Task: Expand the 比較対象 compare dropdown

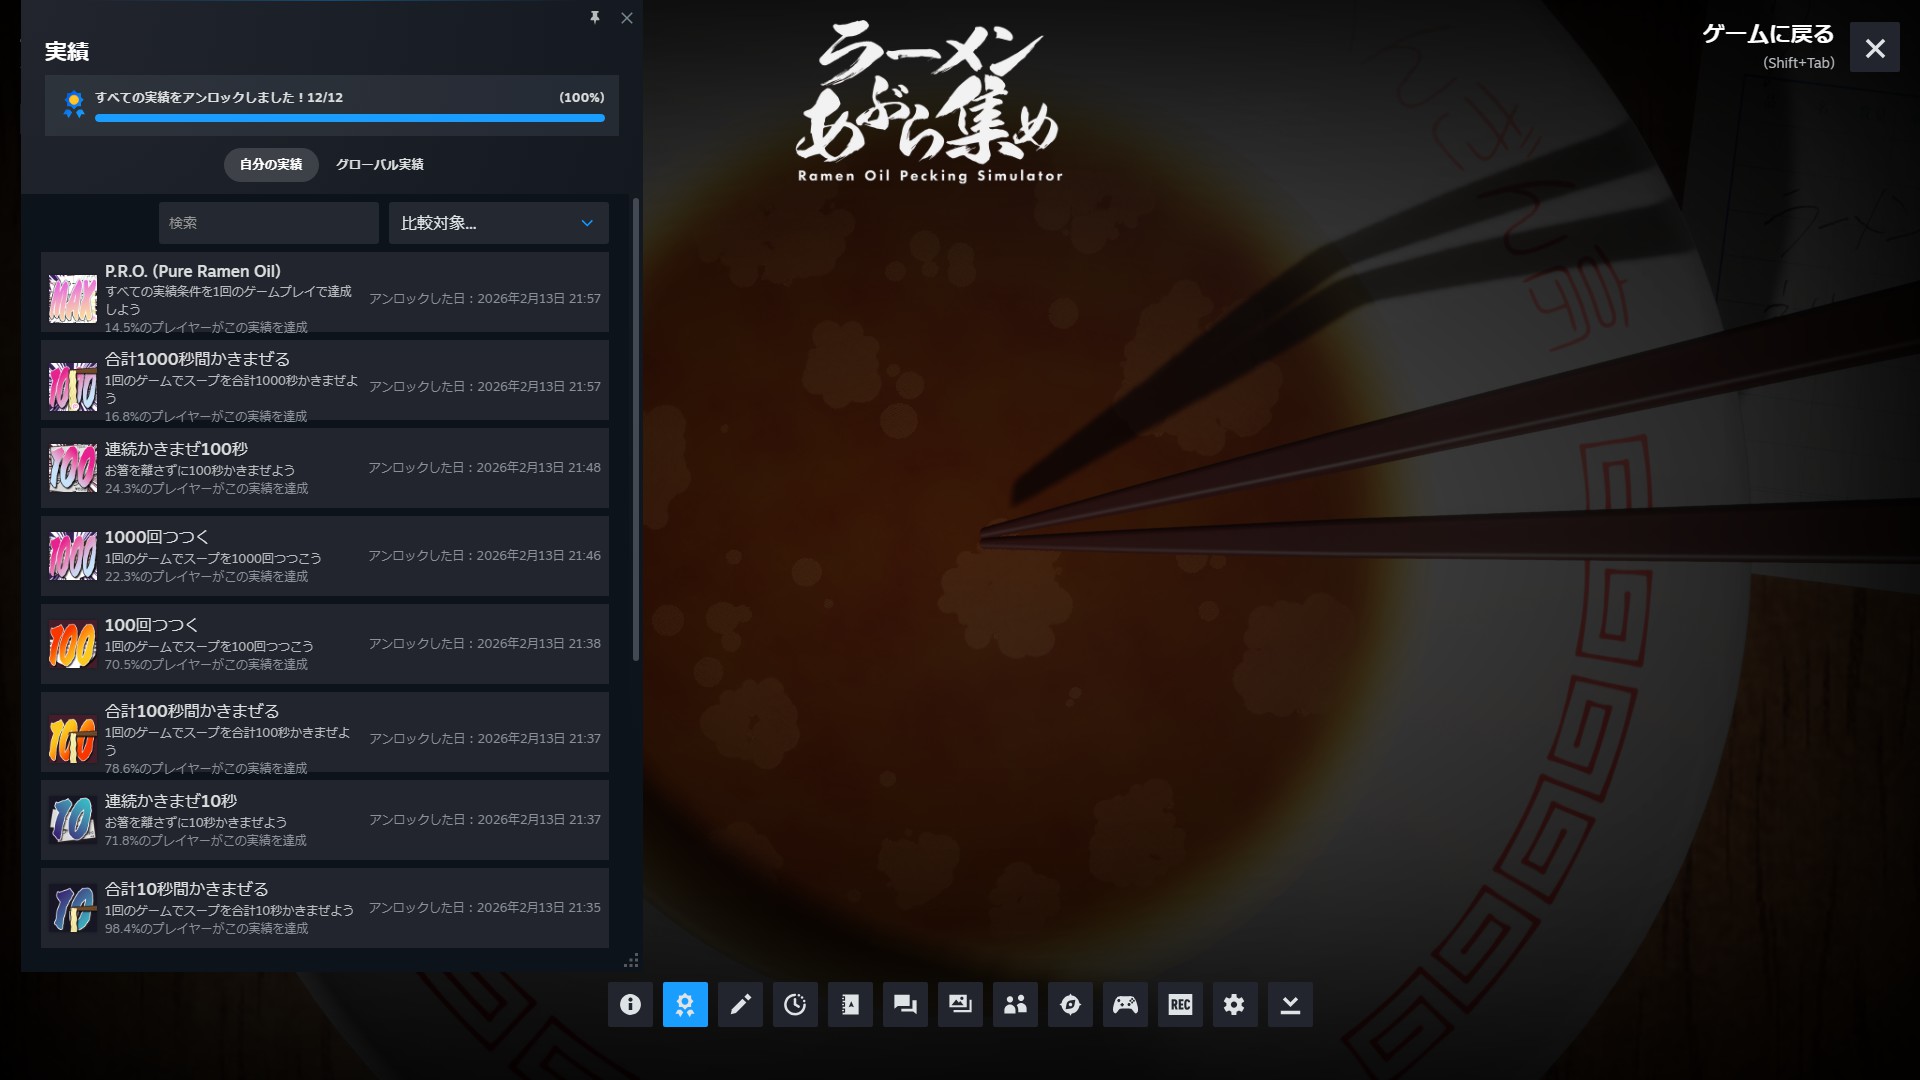Action: click(x=498, y=223)
